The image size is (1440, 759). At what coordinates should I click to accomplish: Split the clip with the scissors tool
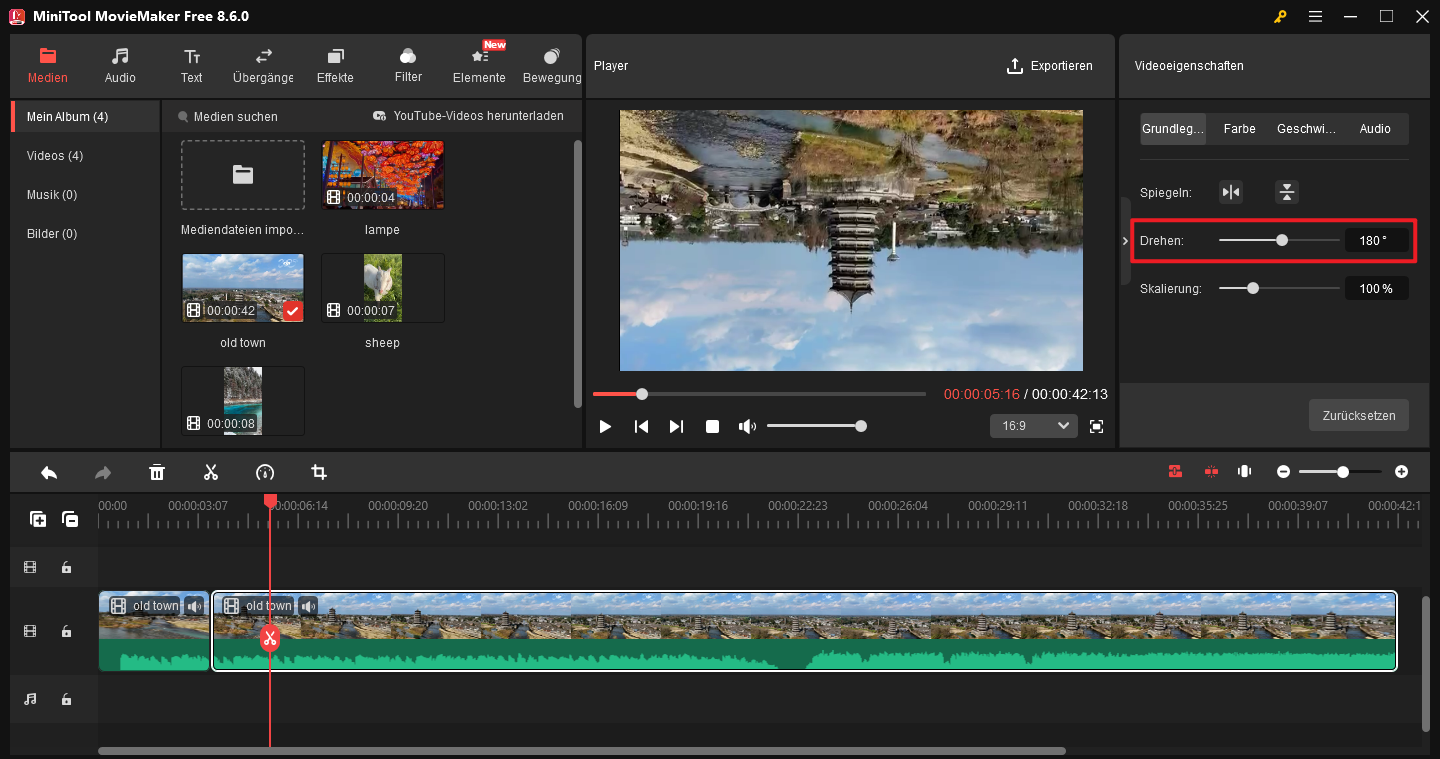[x=211, y=471]
